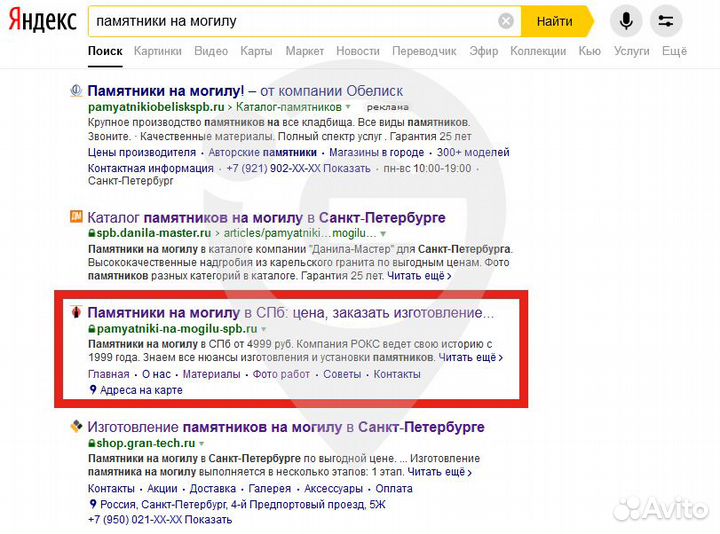Click the Данила-Мастер result favicon
Image resolution: width=720 pixels, height=534 pixels.
pyautogui.click(x=76, y=216)
